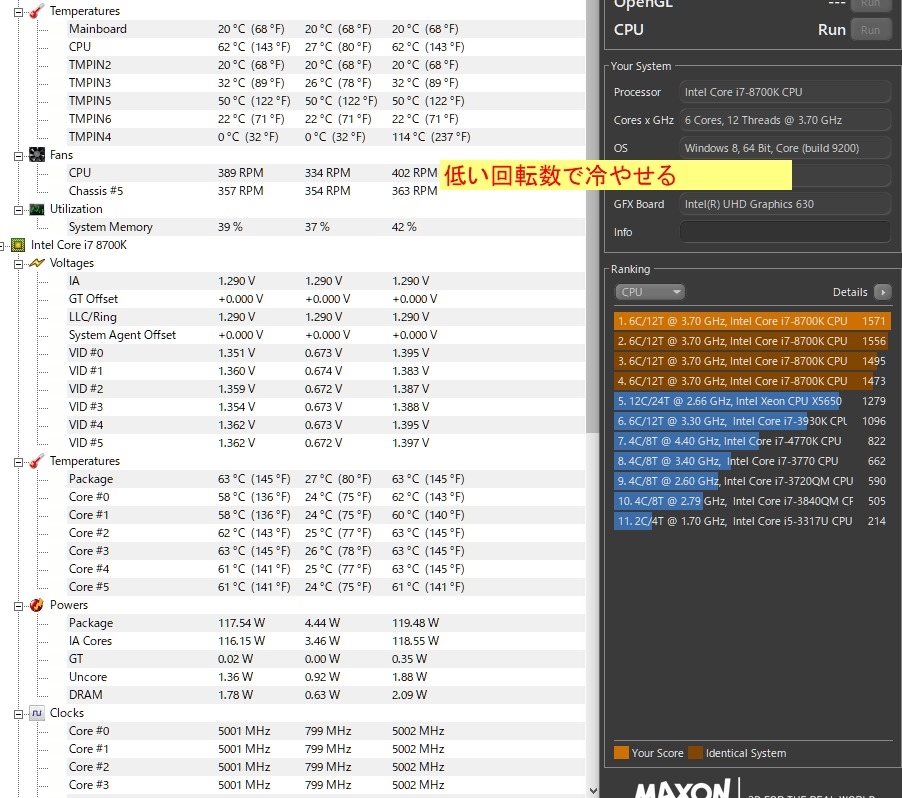Click the thermometer icon of top Temperatures node

tap(37, 11)
